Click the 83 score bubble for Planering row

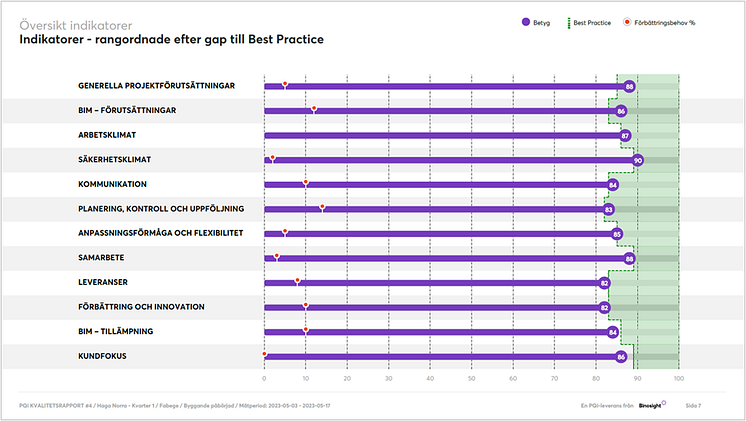pyautogui.click(x=609, y=209)
